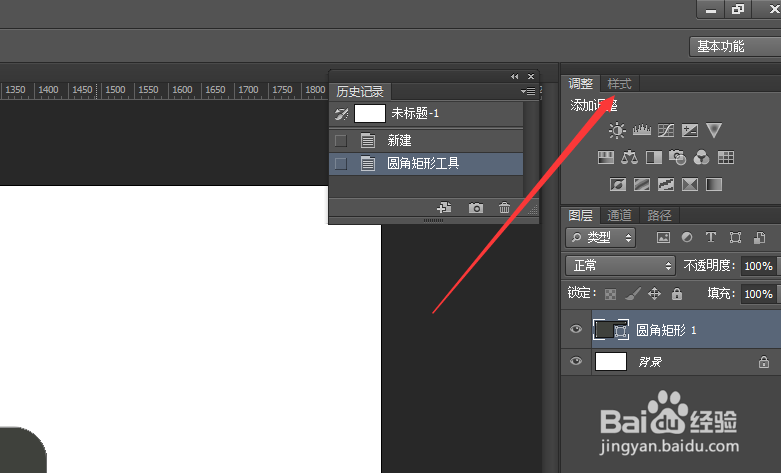781x473 pixels.
Task: Switch to the 路径 tab
Action: [659, 215]
